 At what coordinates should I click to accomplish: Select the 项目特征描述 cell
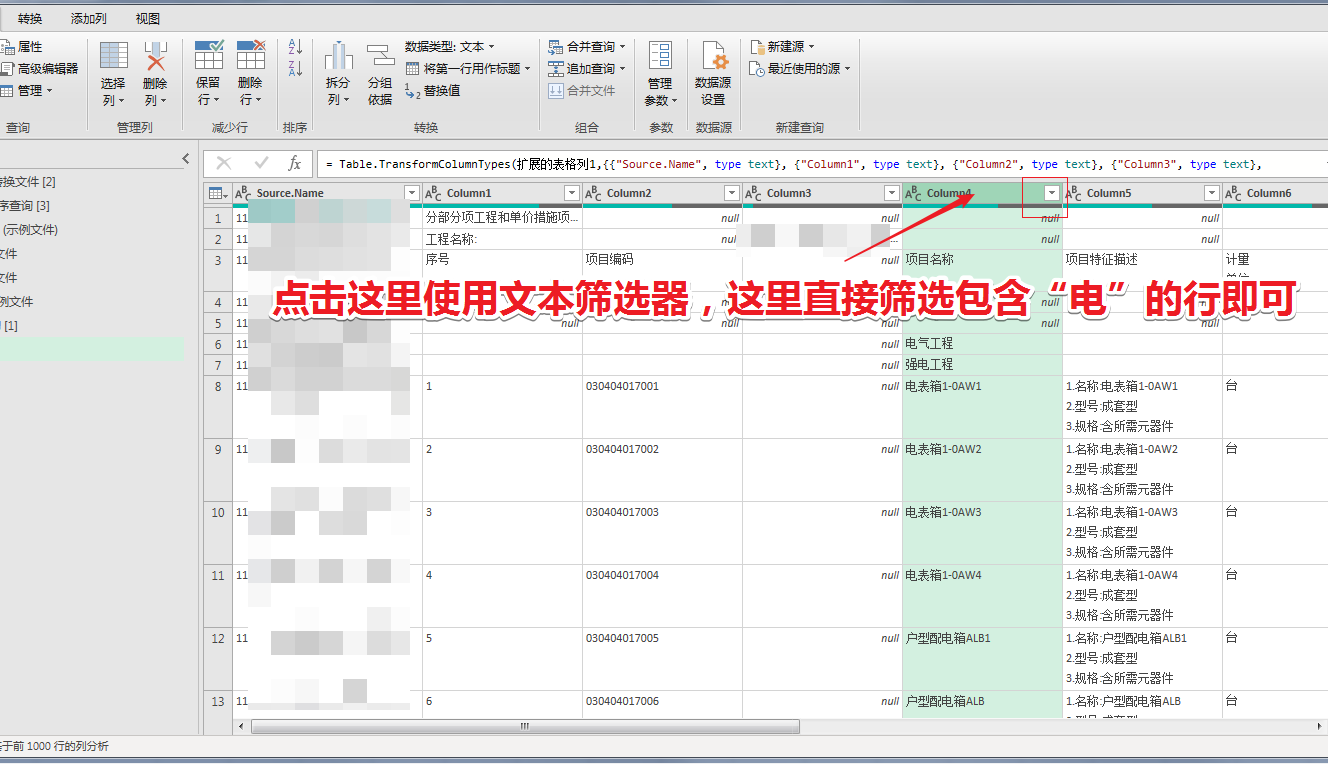coord(1142,271)
